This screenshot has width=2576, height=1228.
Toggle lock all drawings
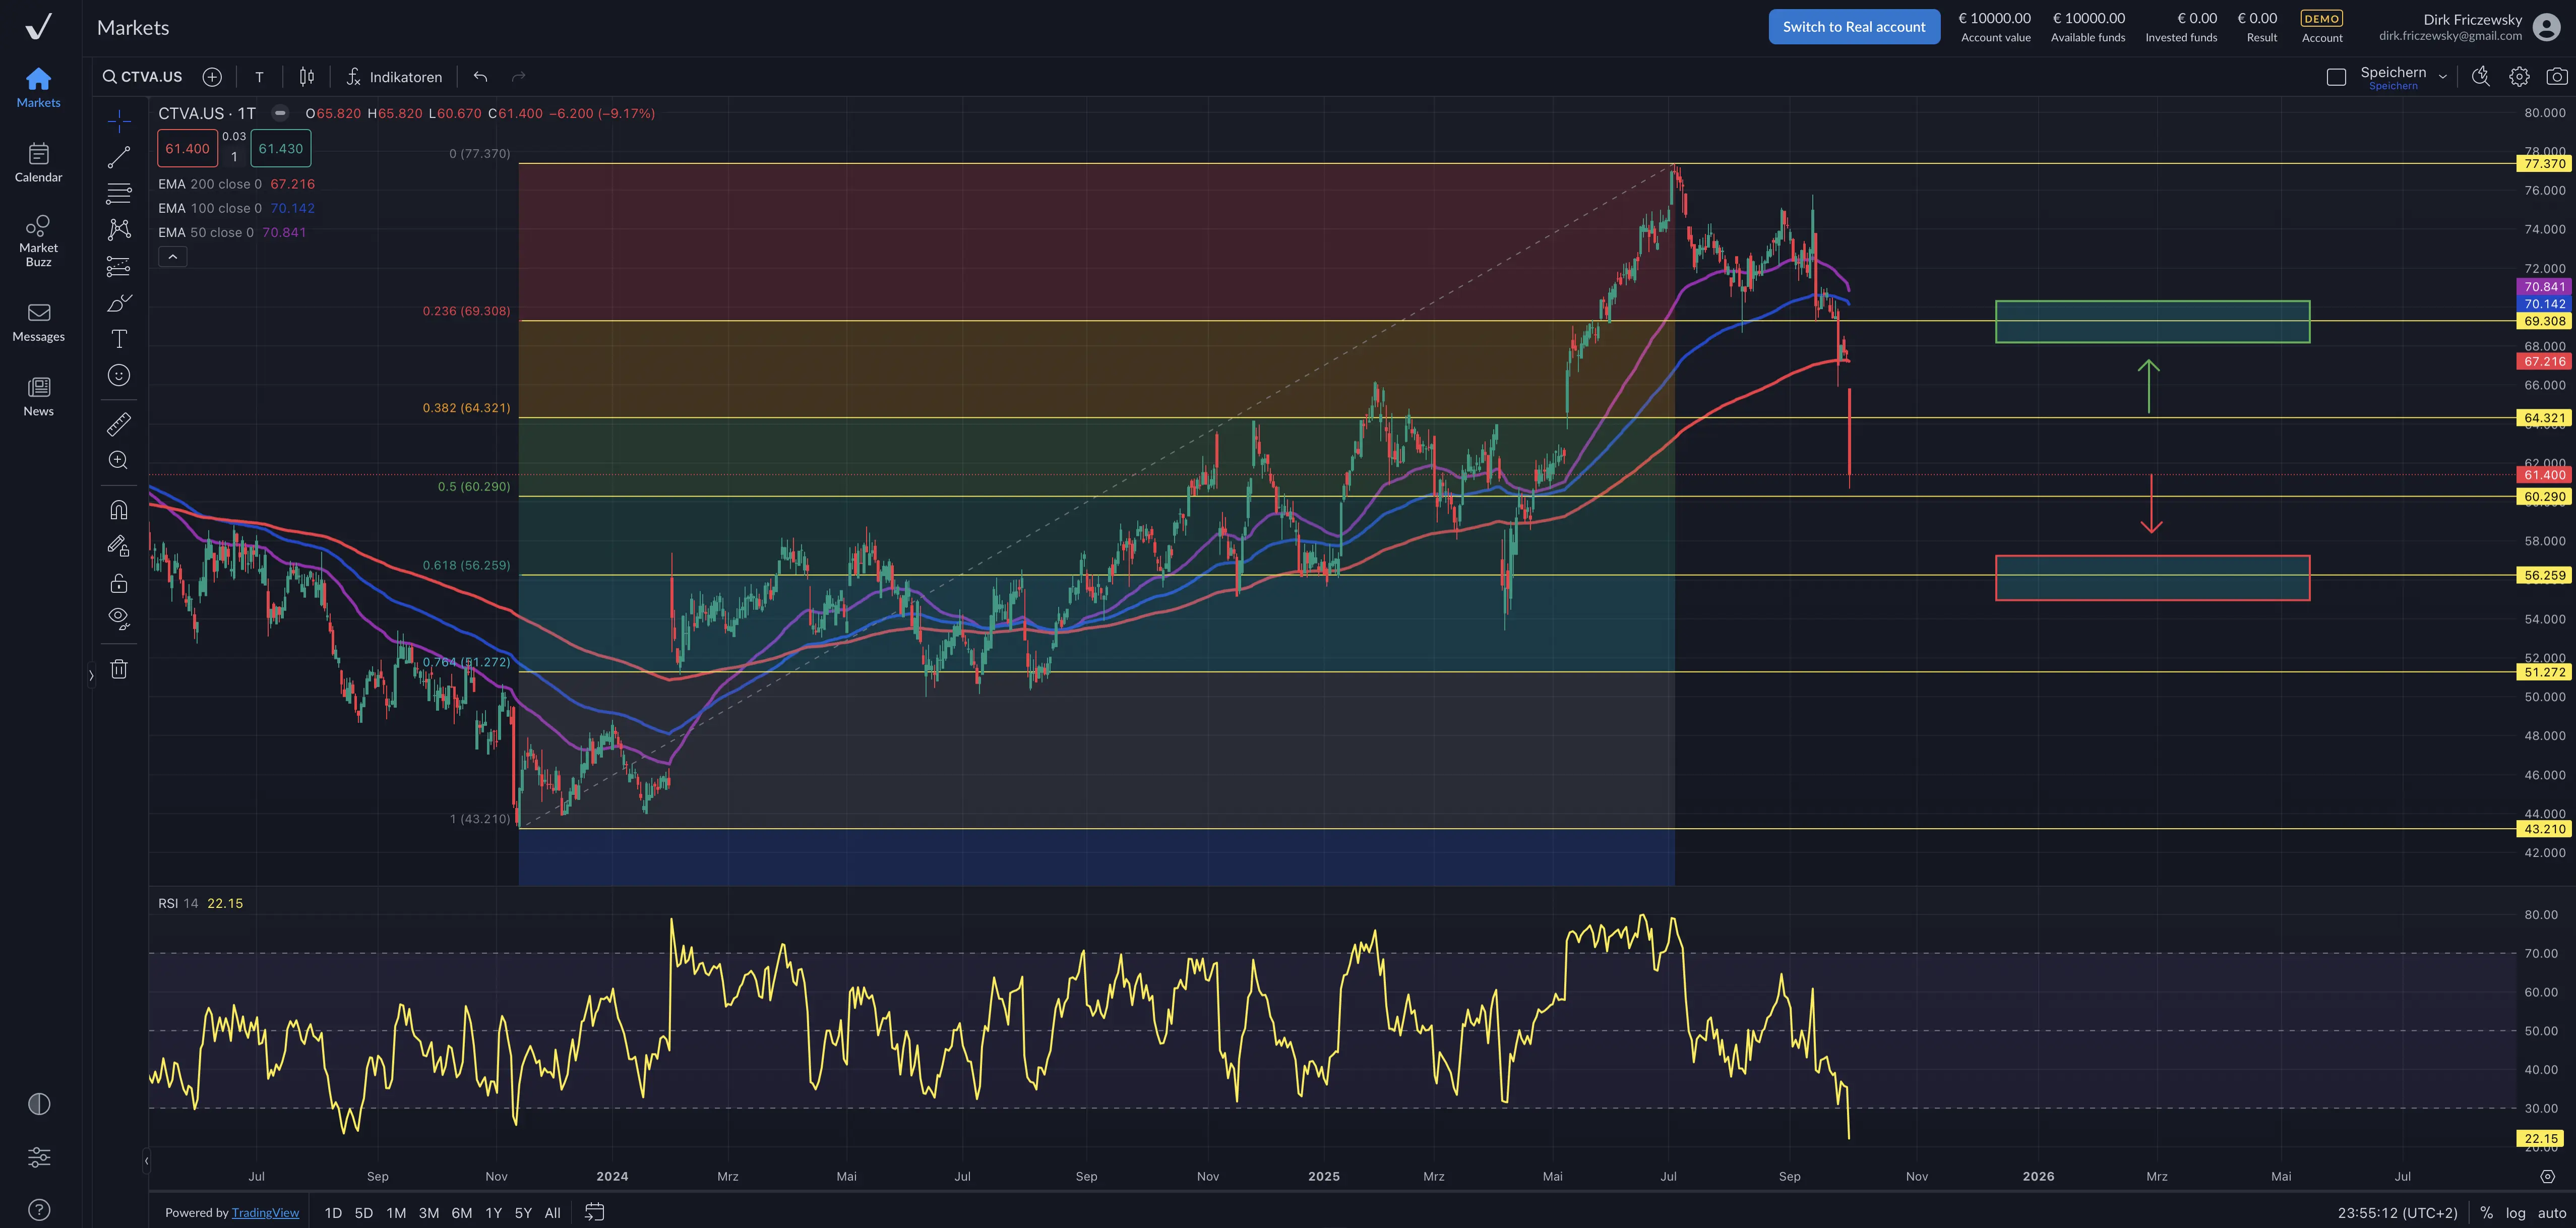pos(119,583)
